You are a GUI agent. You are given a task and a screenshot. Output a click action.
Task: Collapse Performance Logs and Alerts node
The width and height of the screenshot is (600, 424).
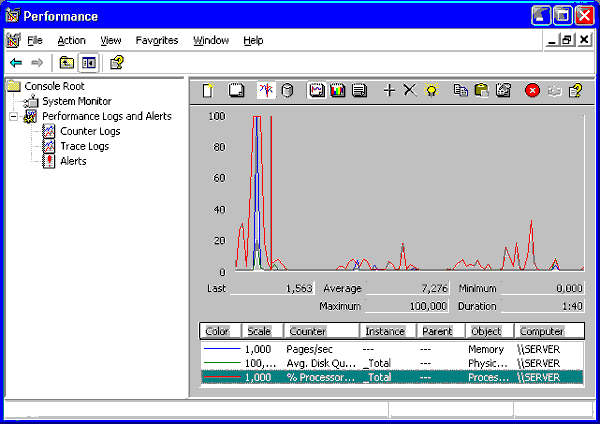click(x=13, y=116)
